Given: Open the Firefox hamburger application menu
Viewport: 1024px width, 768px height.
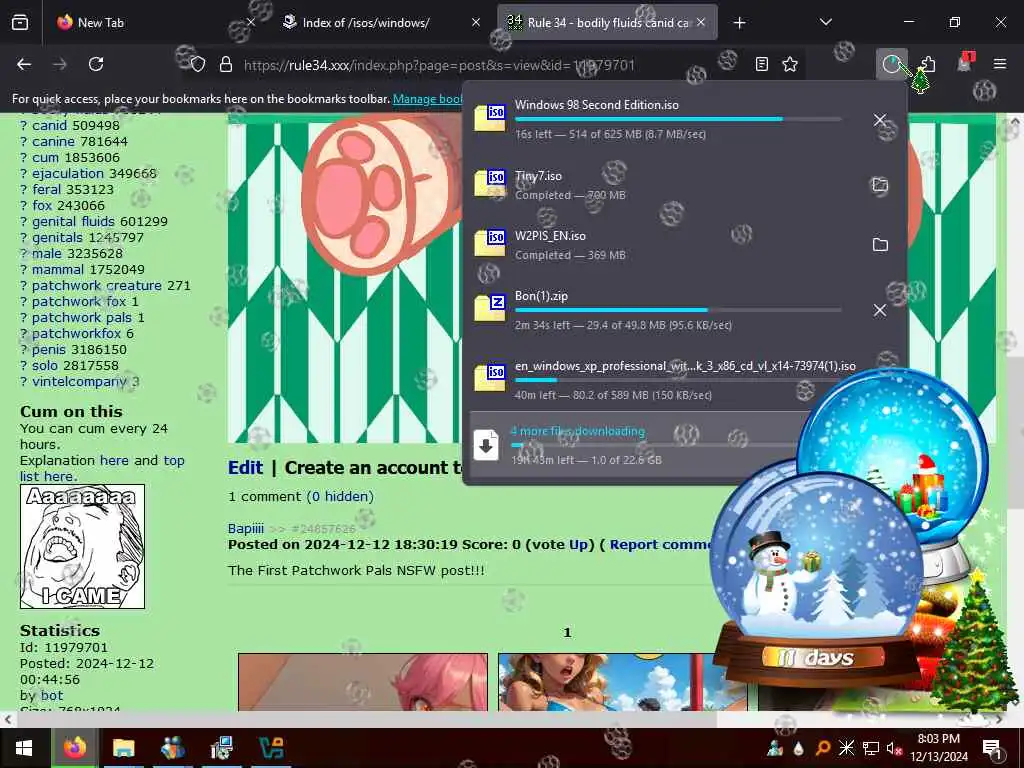Looking at the screenshot, I should 1000,64.
